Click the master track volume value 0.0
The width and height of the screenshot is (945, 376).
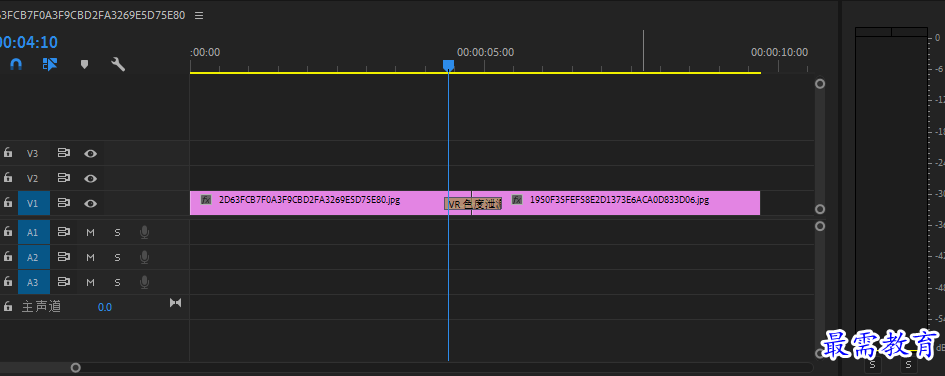pyautogui.click(x=105, y=307)
